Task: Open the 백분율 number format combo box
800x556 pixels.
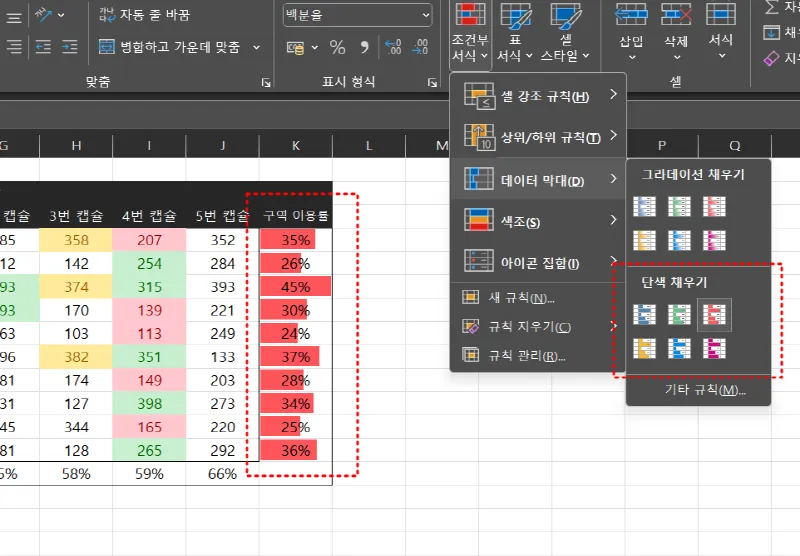Action: 357,15
